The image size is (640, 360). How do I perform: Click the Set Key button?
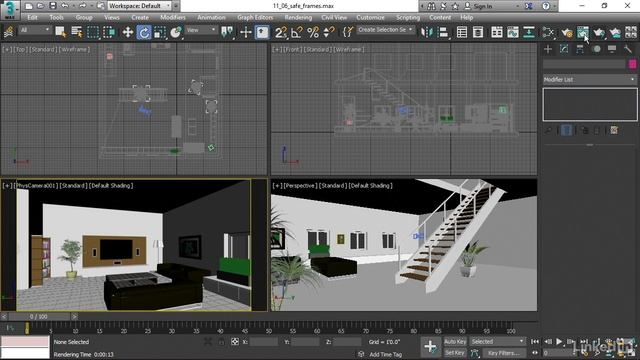[x=455, y=353]
